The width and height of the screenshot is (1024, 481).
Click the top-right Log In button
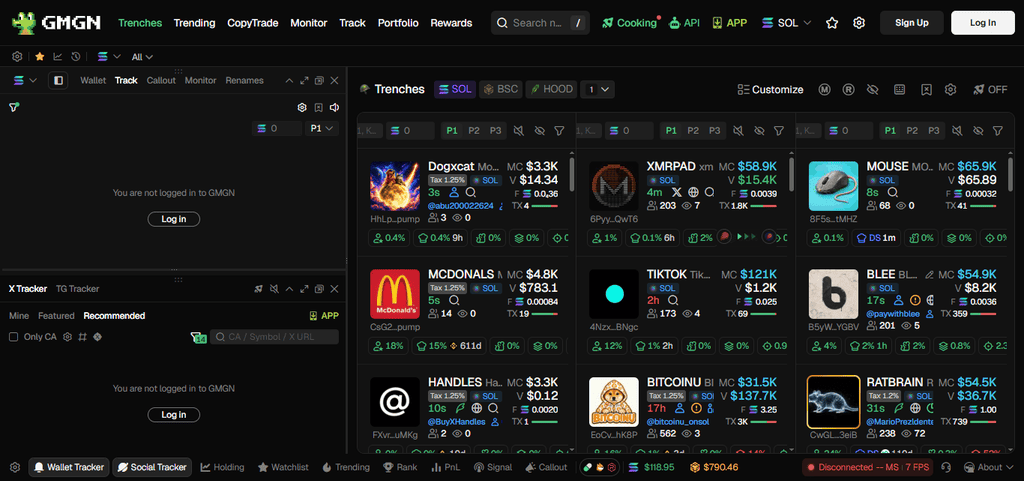tap(983, 23)
